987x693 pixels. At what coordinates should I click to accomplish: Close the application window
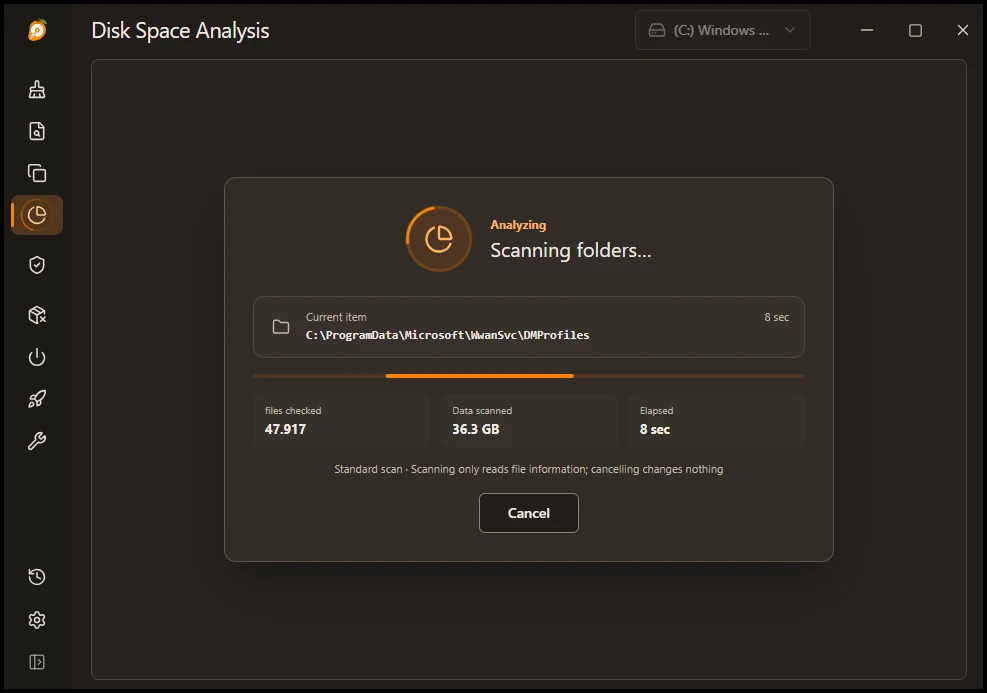pos(962,30)
